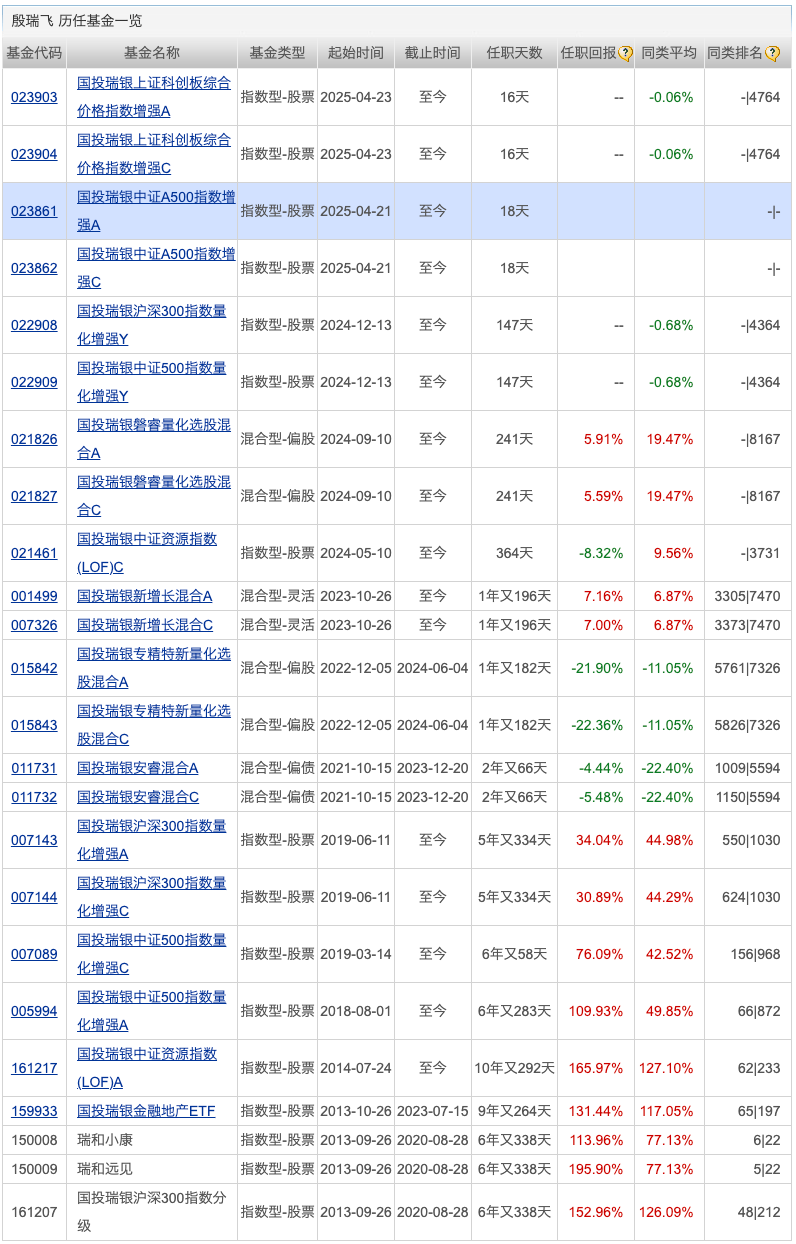Open fund code 023903 link
Screen dimensions: 796x1244
tap(34, 97)
